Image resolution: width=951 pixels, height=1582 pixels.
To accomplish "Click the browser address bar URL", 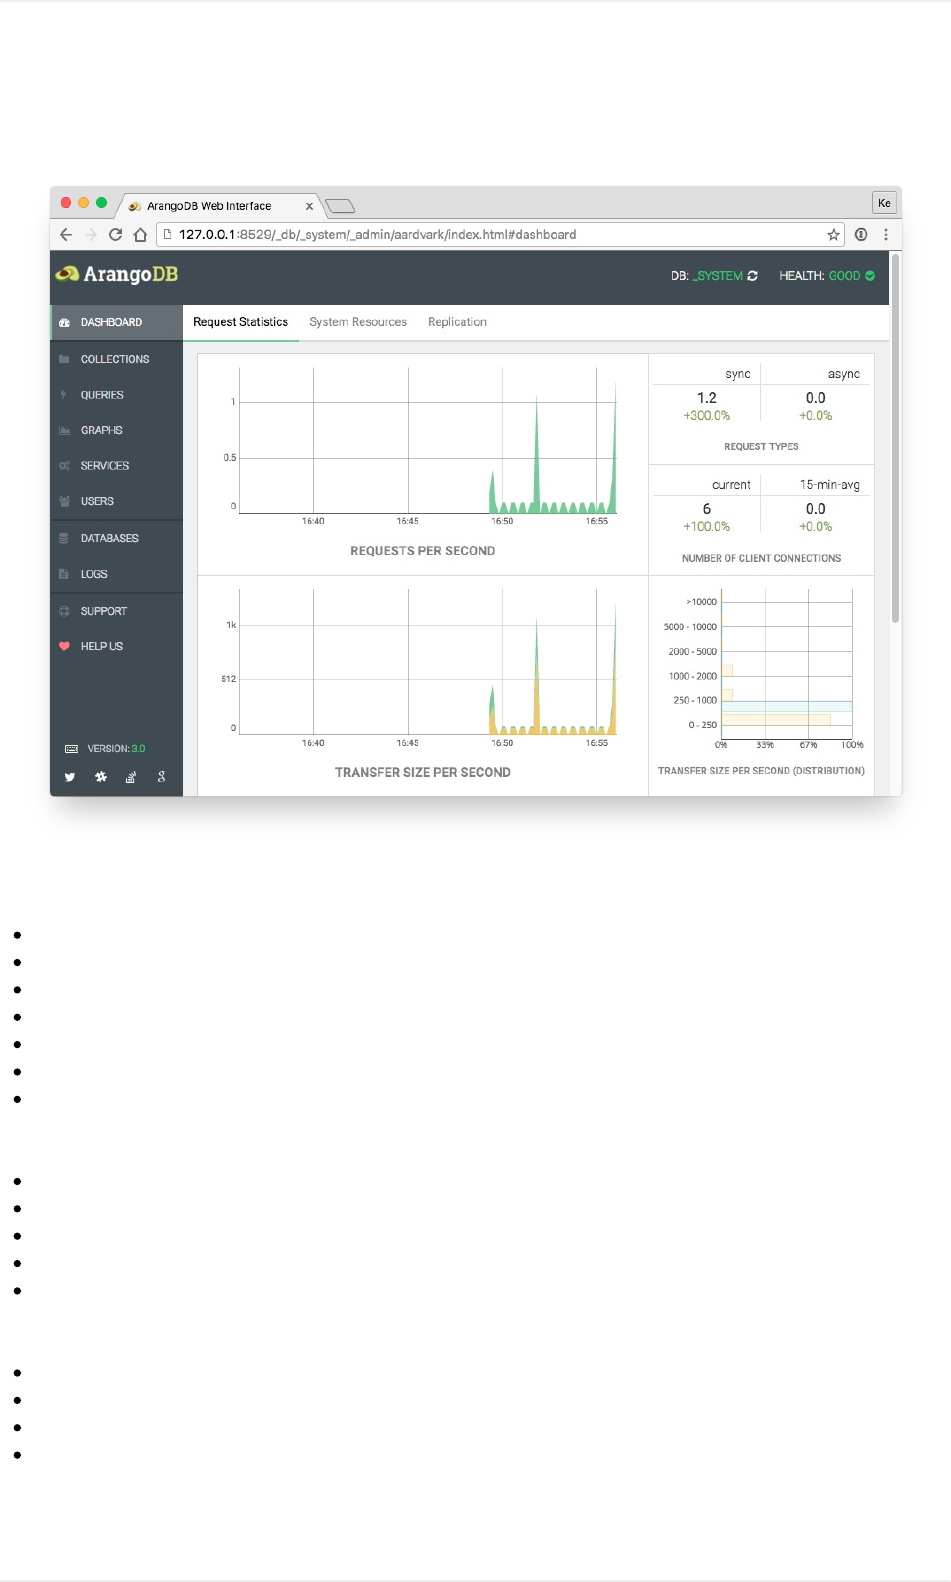I will coord(378,235).
